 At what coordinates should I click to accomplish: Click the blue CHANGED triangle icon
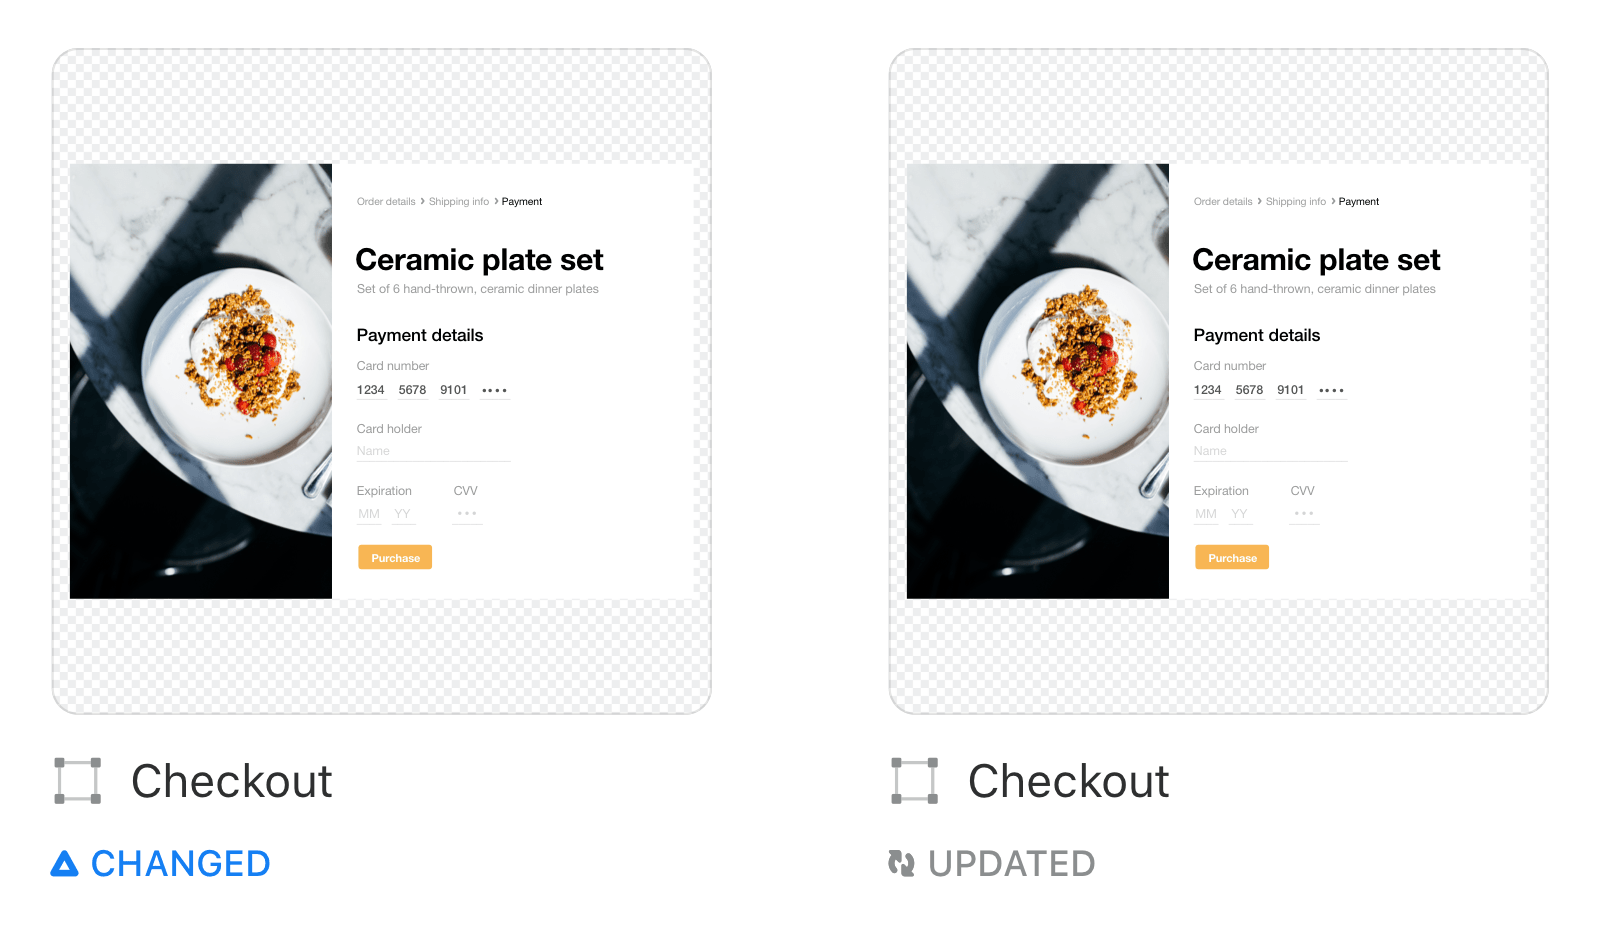(x=64, y=864)
